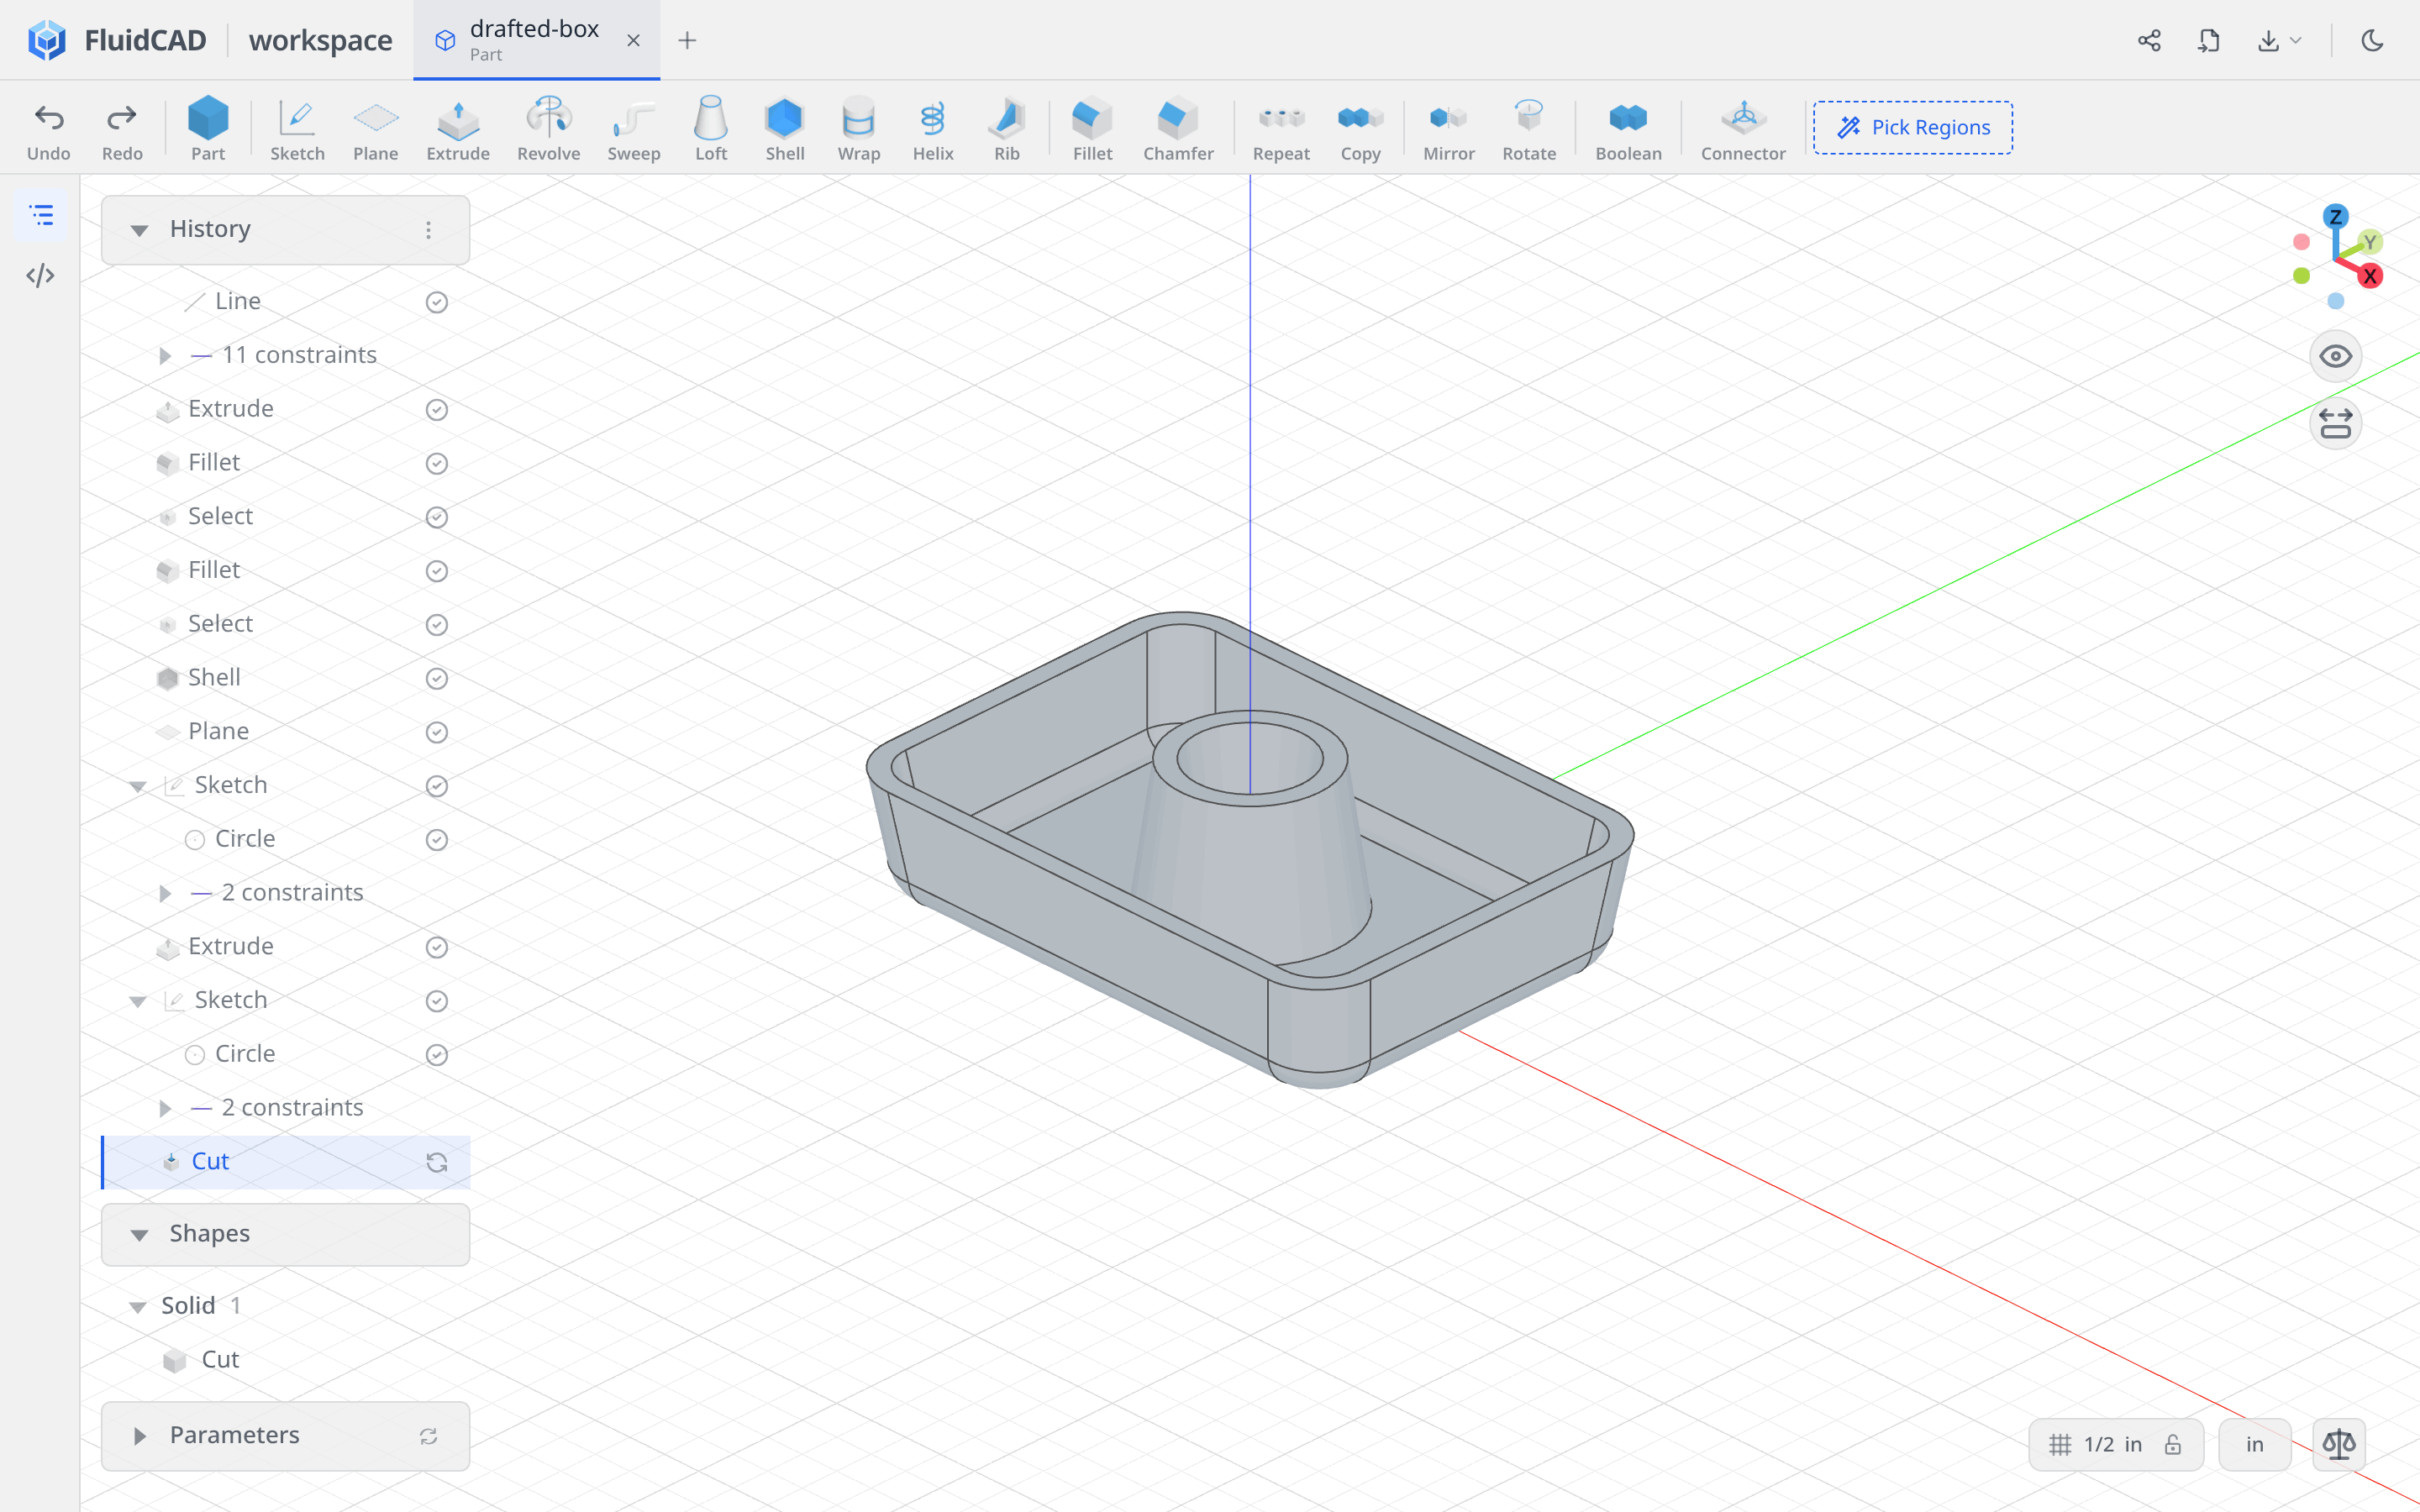The image size is (2420, 1512).
Task: Toggle check mark on Plane history row
Action: tap(436, 732)
